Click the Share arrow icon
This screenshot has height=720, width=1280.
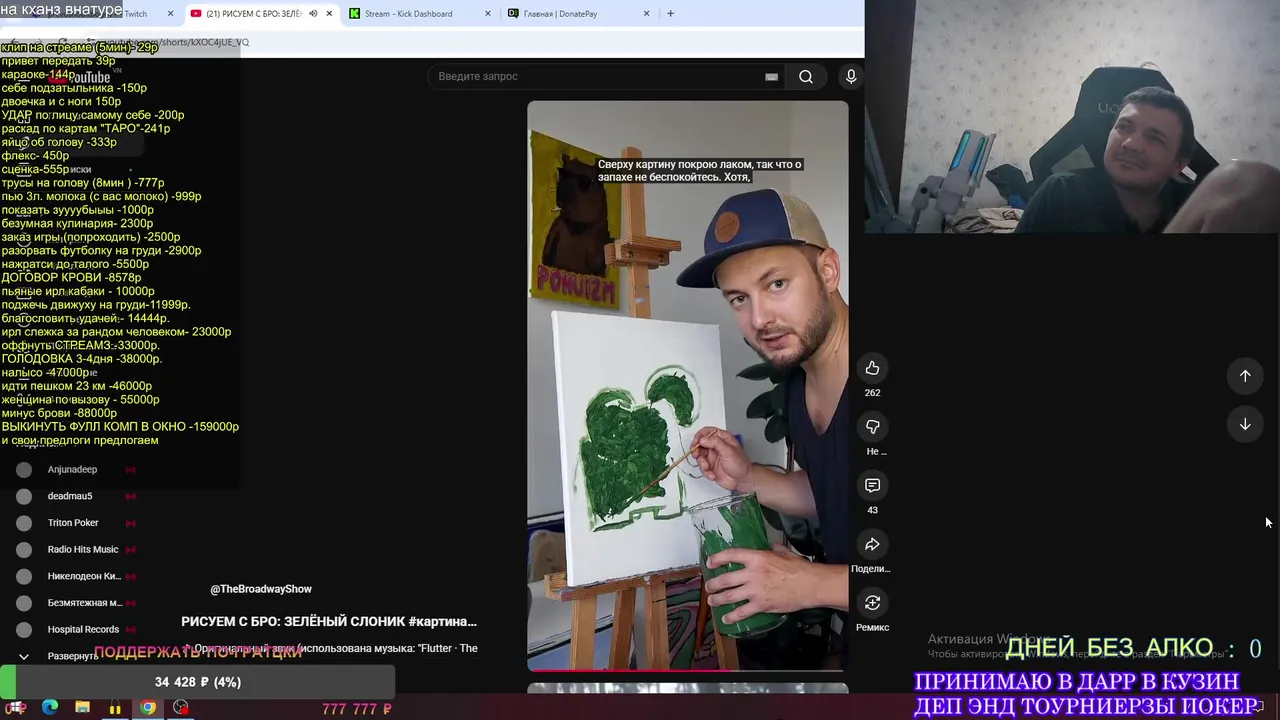click(872, 544)
